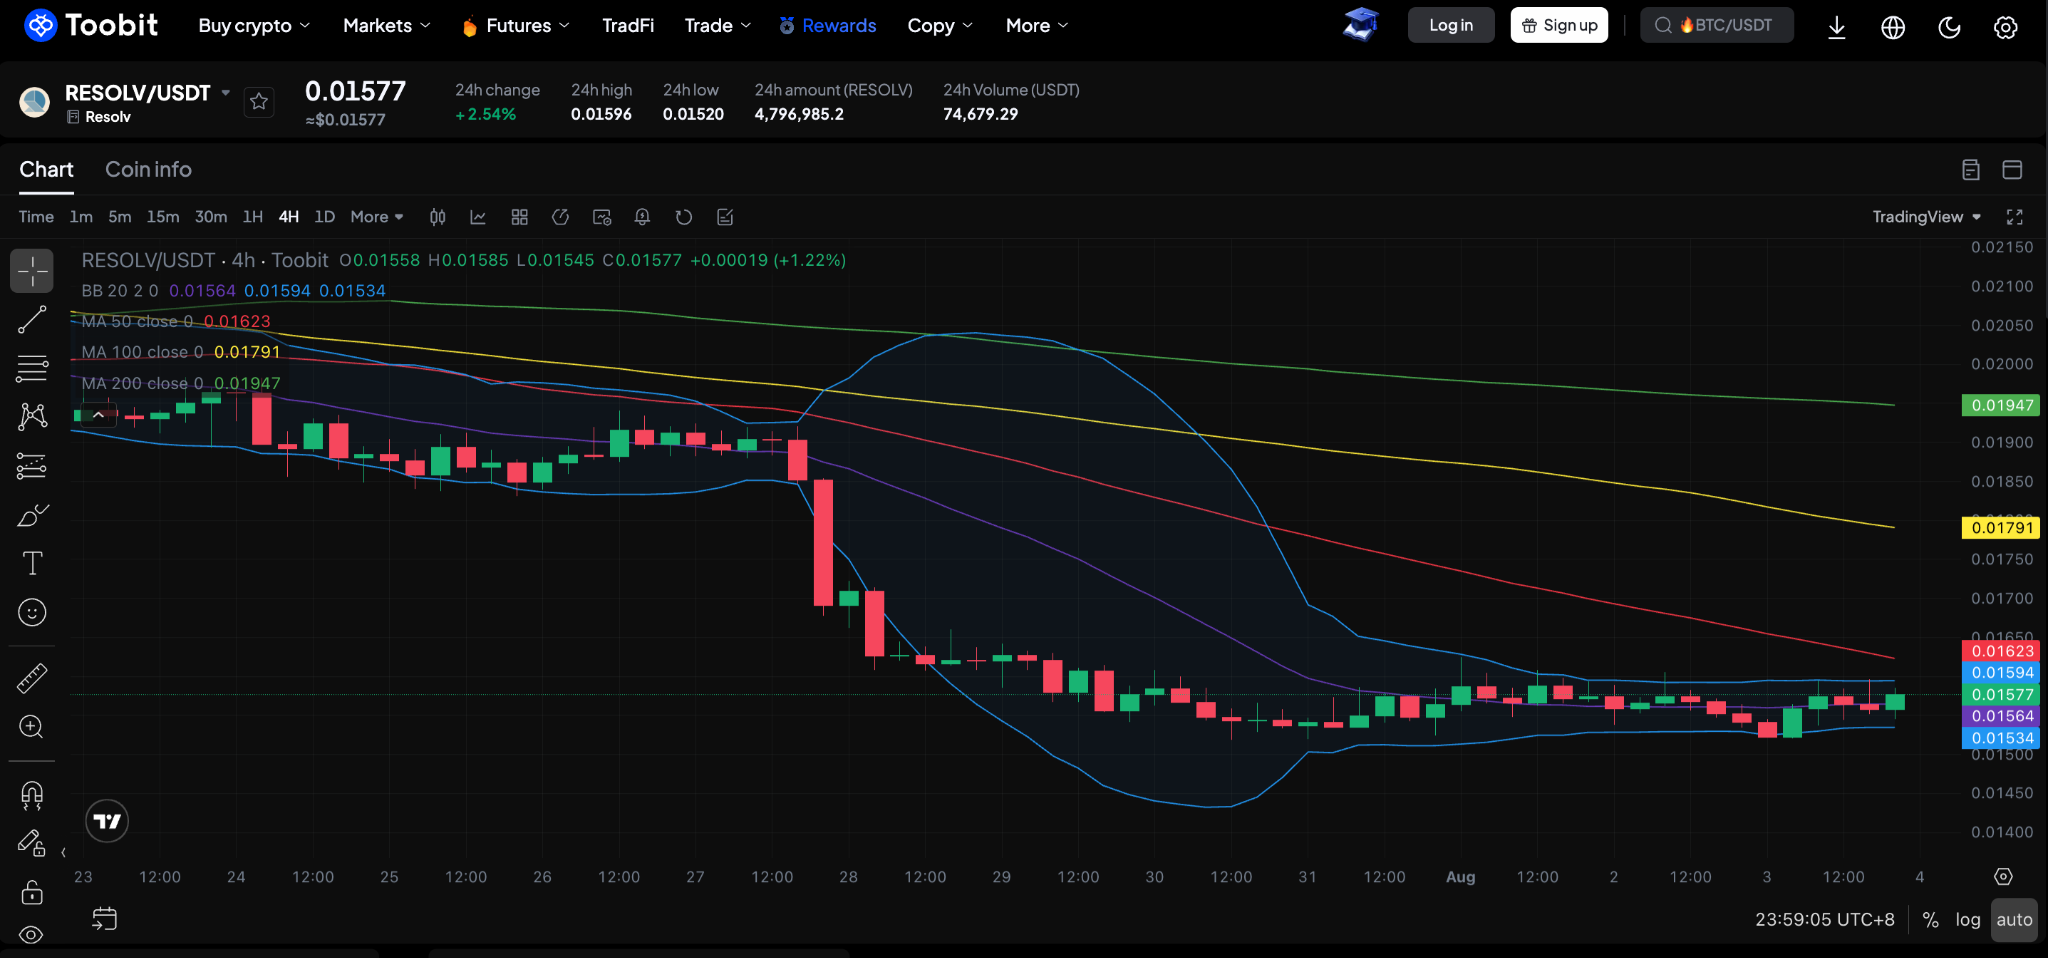Open the TradingView chart type dropdown

[1927, 217]
